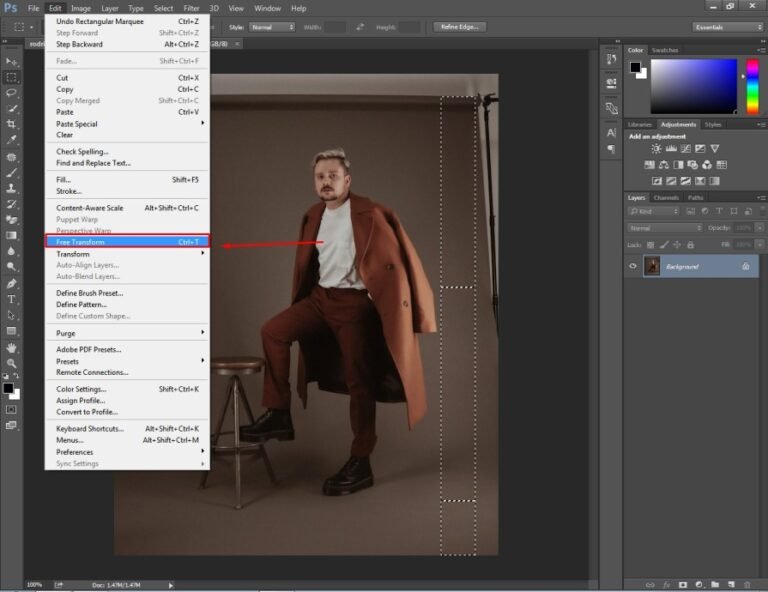
Task: Expand the Paste Special submenu
Action: pos(128,124)
